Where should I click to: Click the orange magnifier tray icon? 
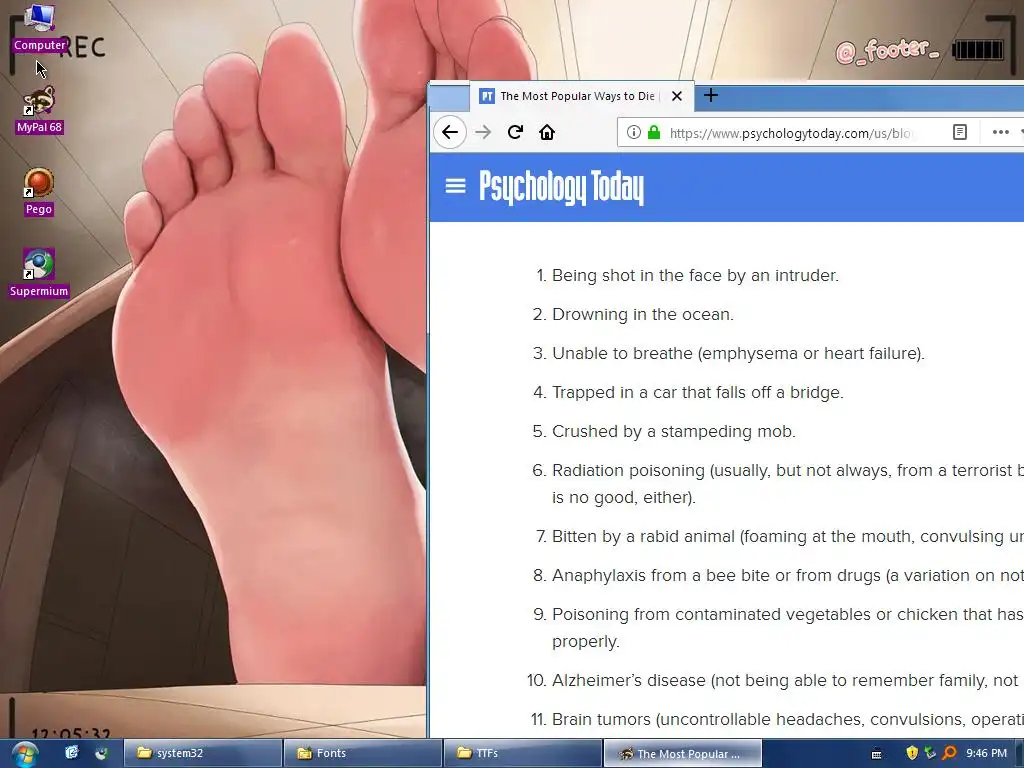click(x=950, y=753)
